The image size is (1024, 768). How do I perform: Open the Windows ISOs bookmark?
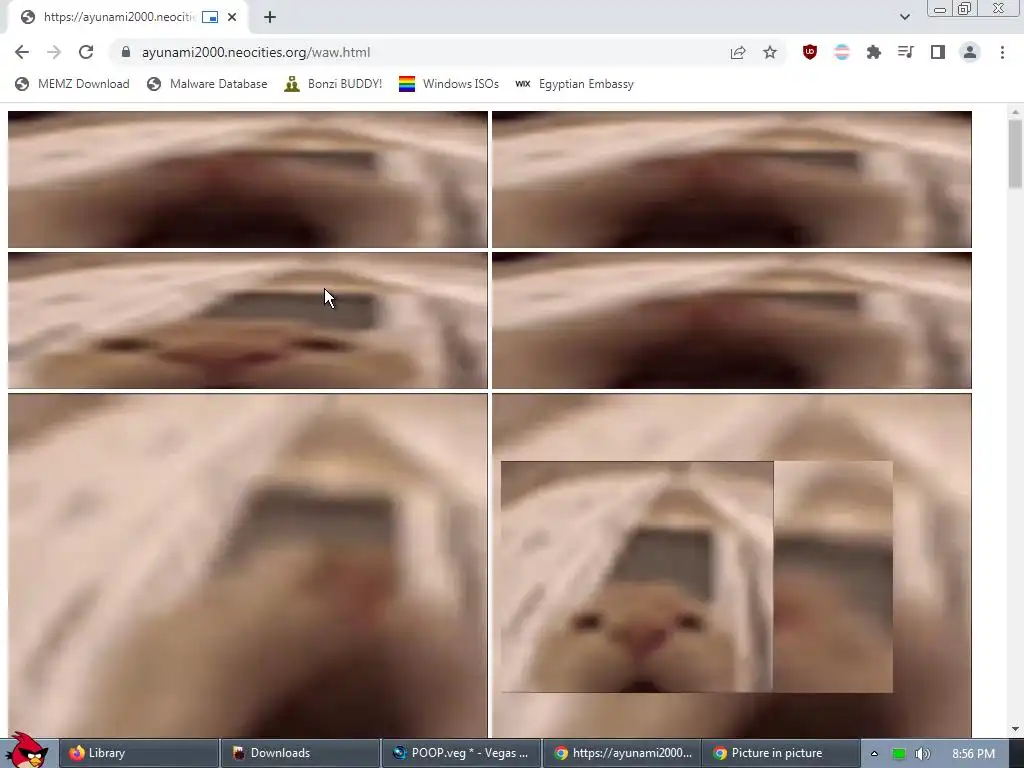click(x=449, y=84)
